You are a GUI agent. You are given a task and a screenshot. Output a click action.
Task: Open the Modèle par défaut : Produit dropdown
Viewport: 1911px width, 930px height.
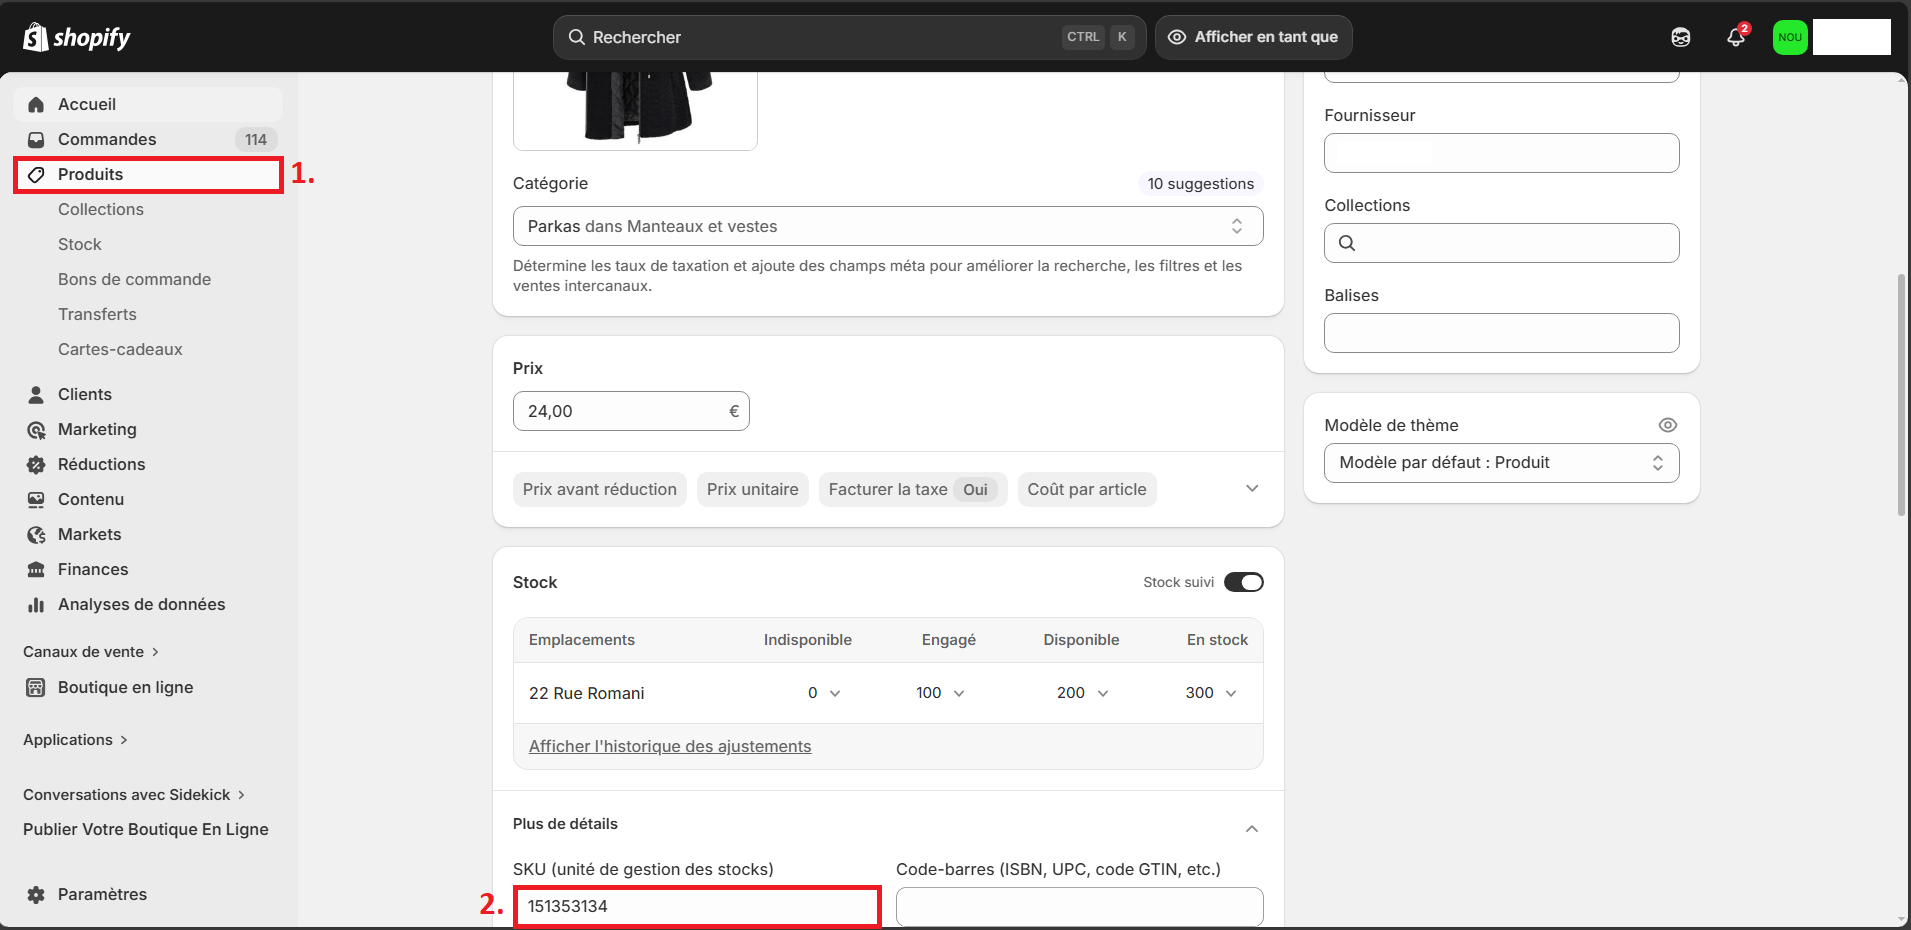click(1500, 463)
